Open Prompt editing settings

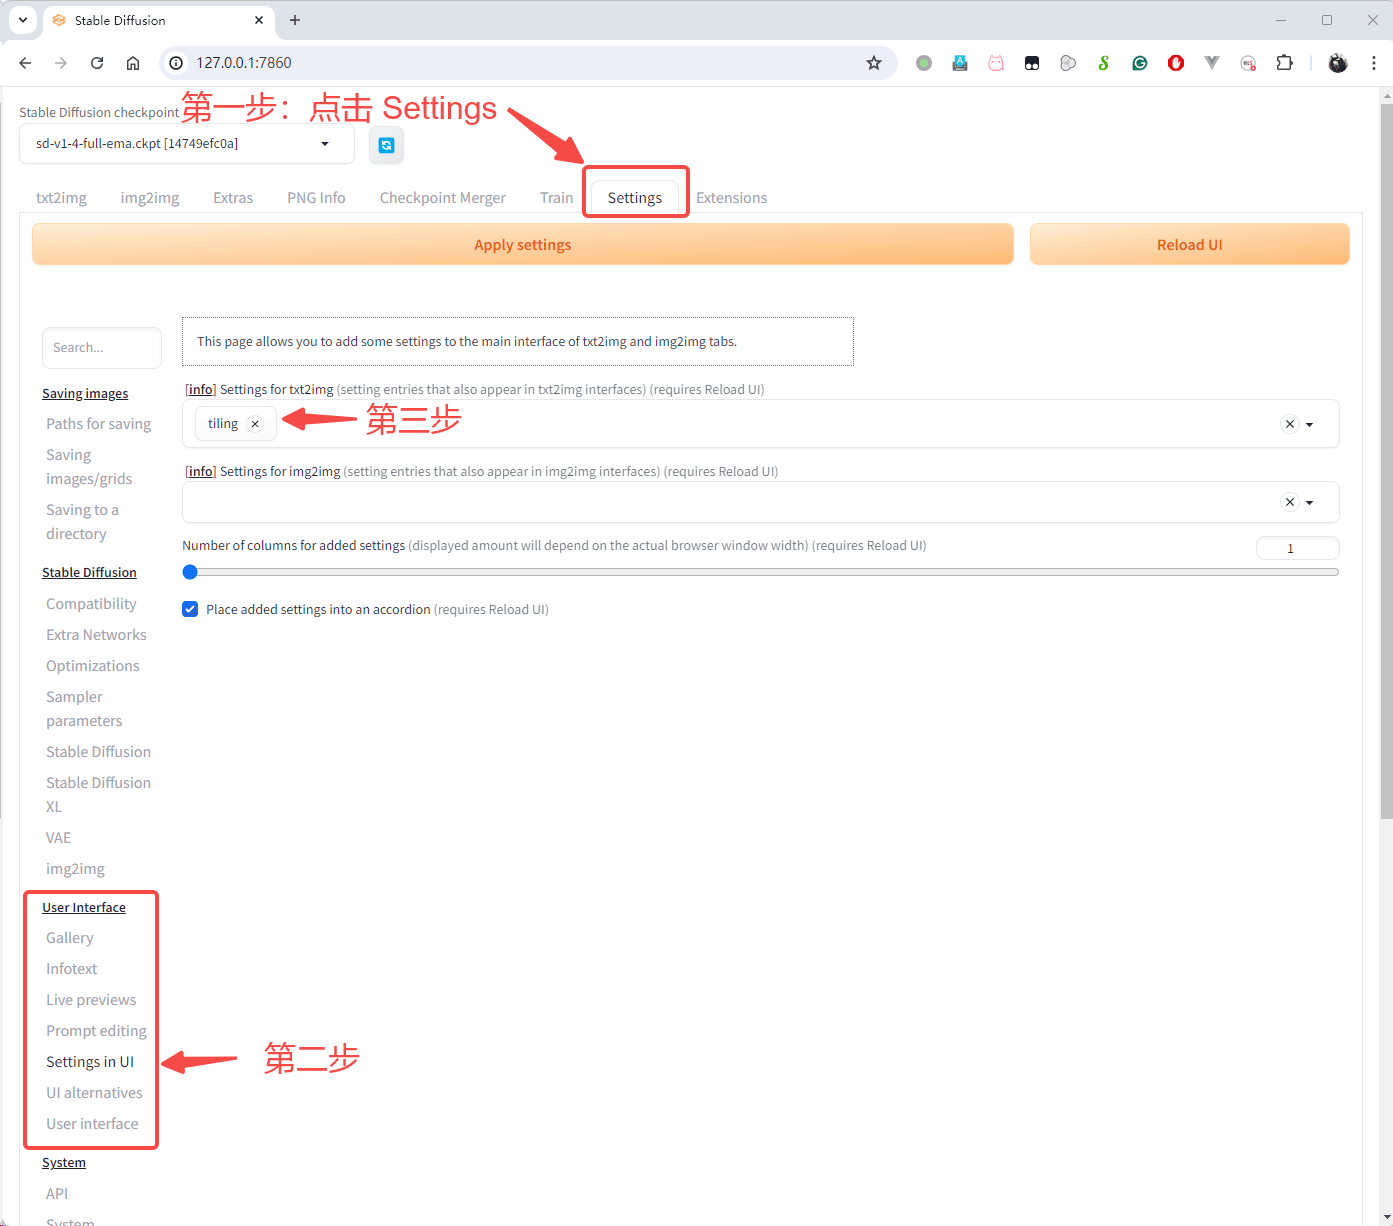coord(96,1031)
